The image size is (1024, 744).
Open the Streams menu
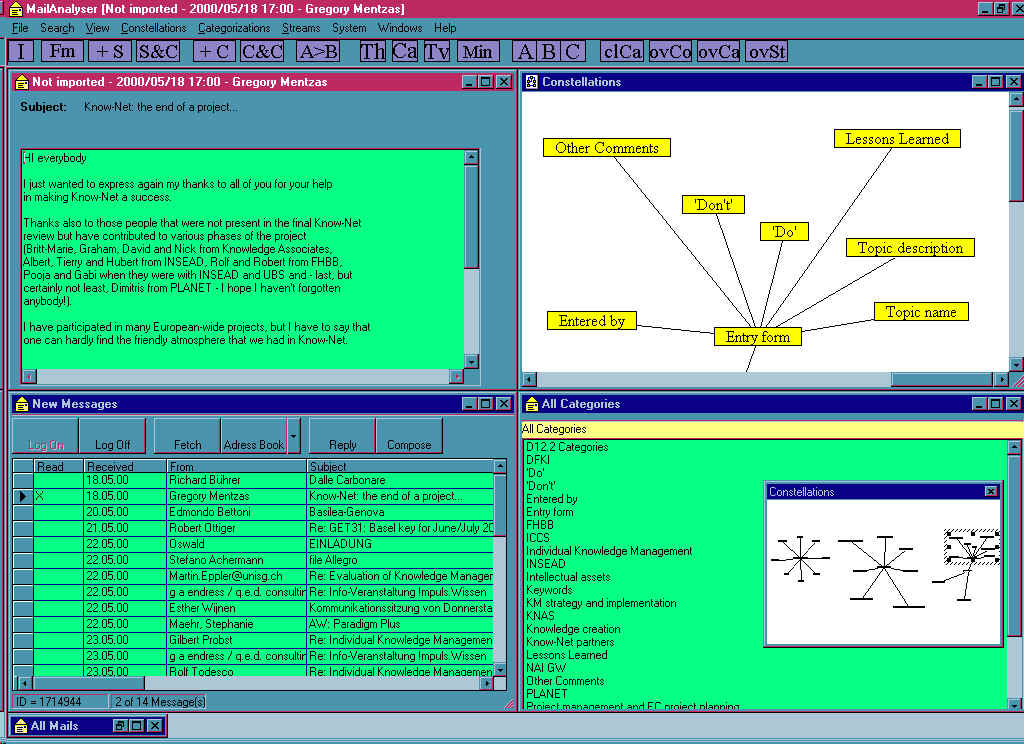(301, 28)
